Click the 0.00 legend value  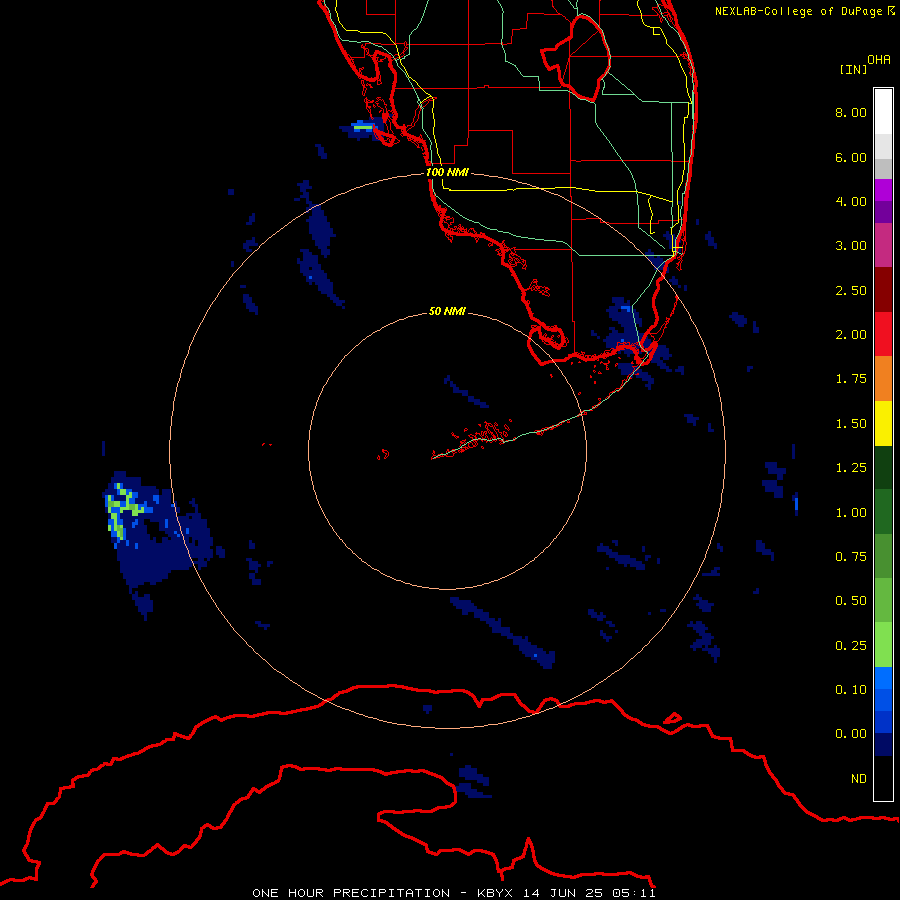851,734
